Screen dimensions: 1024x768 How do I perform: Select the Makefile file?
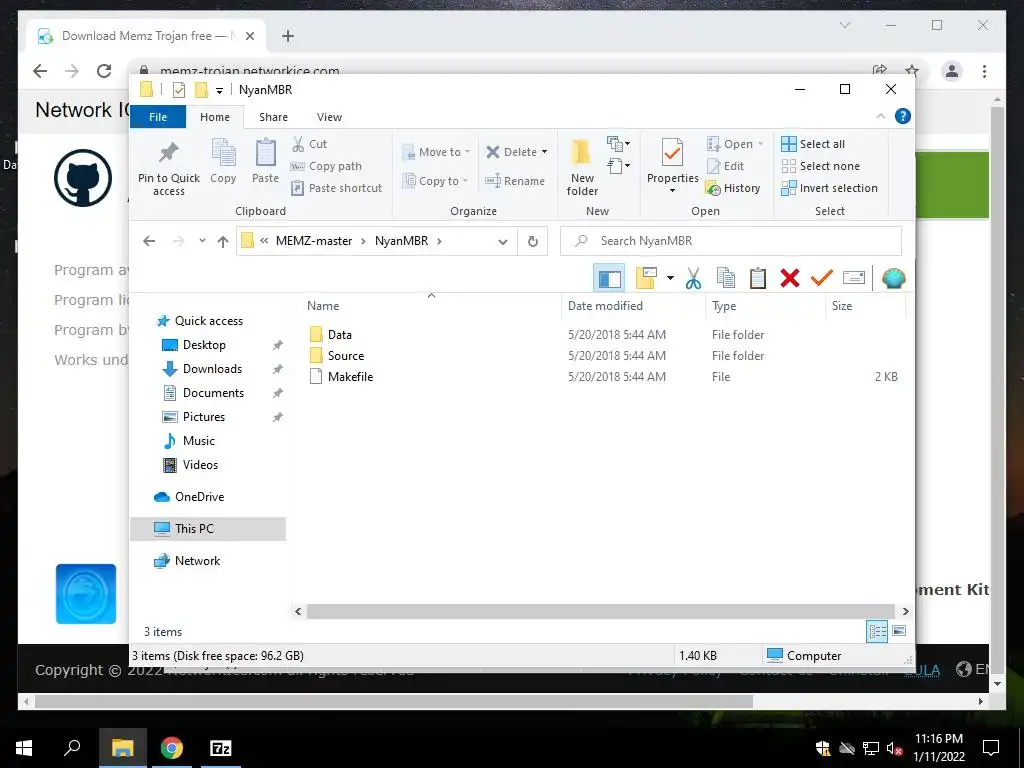click(351, 377)
